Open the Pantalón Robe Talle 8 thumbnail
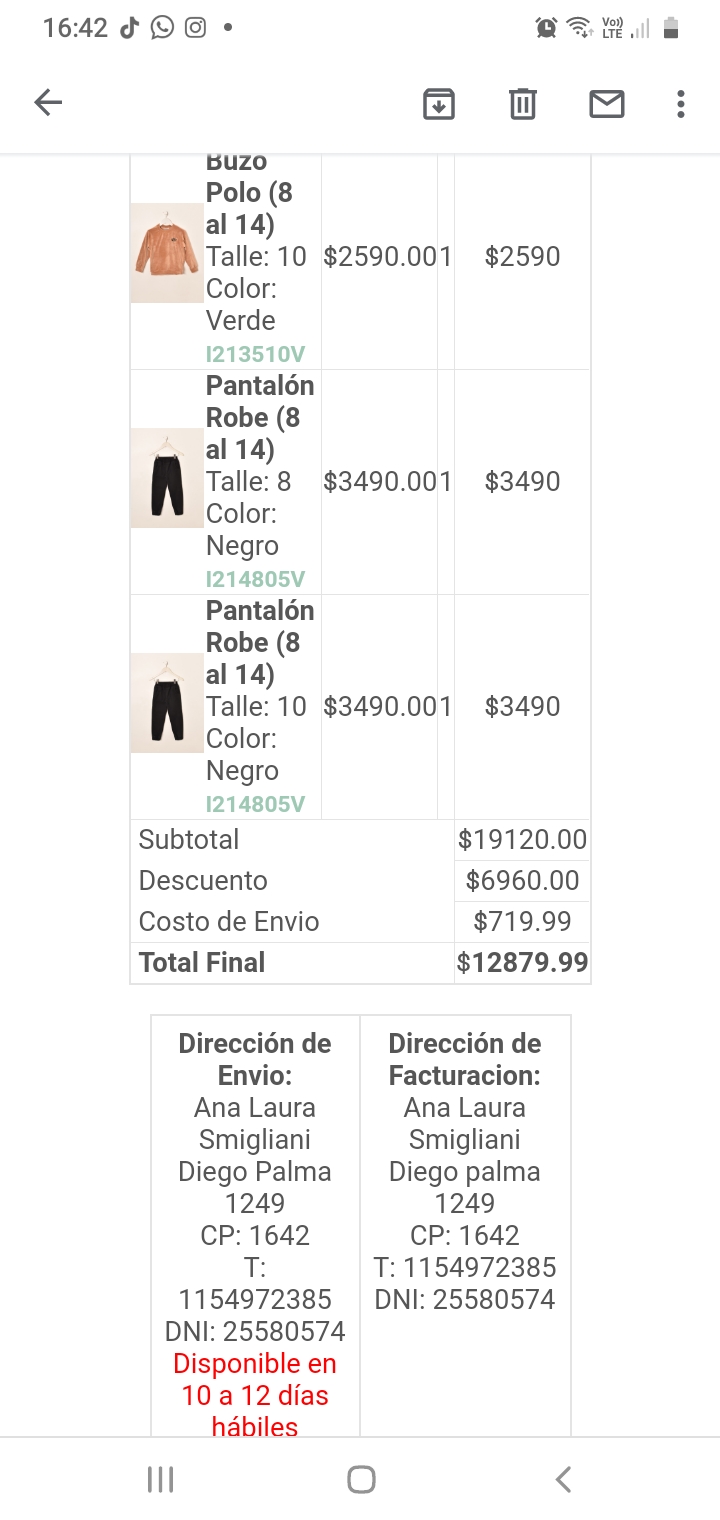This screenshot has height=1520, width=720. click(x=167, y=478)
